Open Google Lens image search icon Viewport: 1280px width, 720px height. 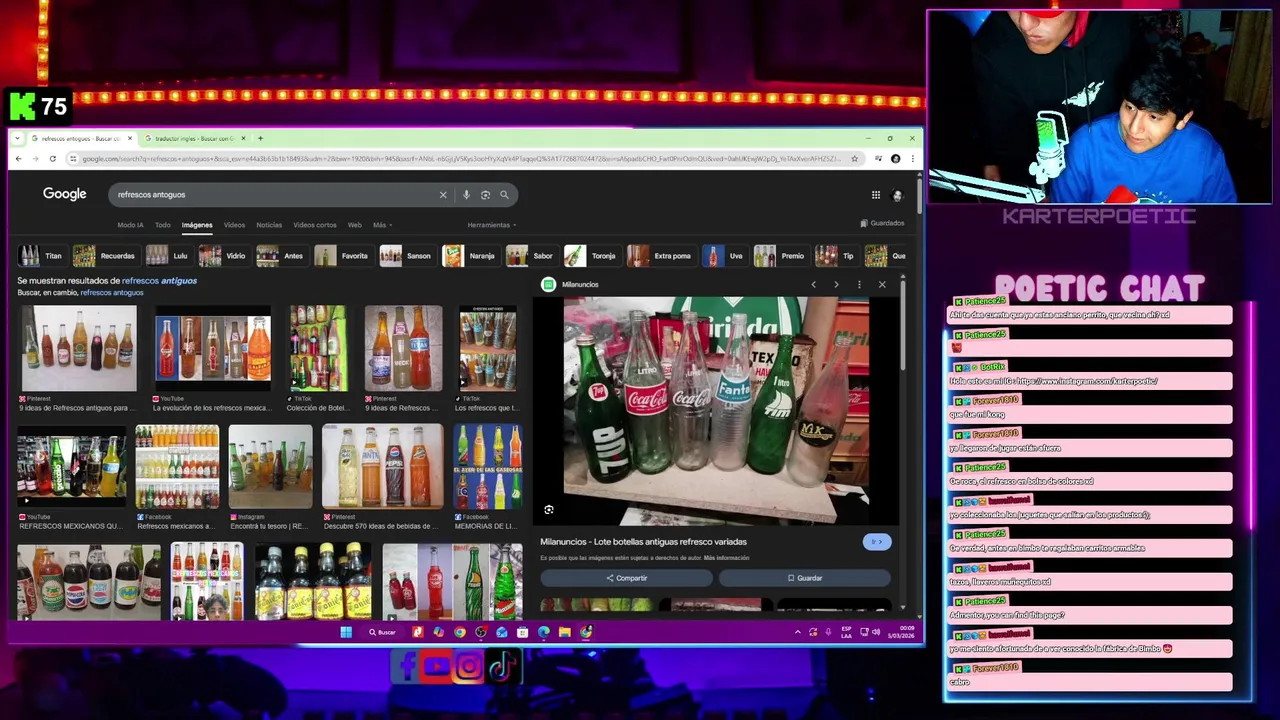[485, 195]
